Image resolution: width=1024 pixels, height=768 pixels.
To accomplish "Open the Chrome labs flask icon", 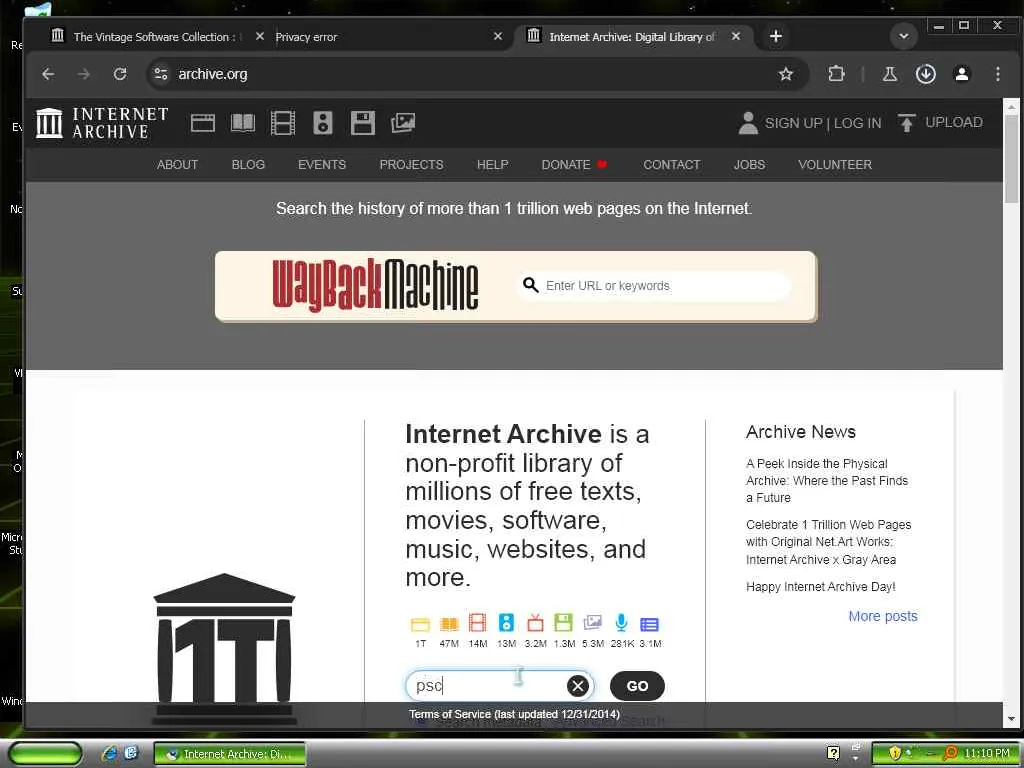I will coord(889,74).
